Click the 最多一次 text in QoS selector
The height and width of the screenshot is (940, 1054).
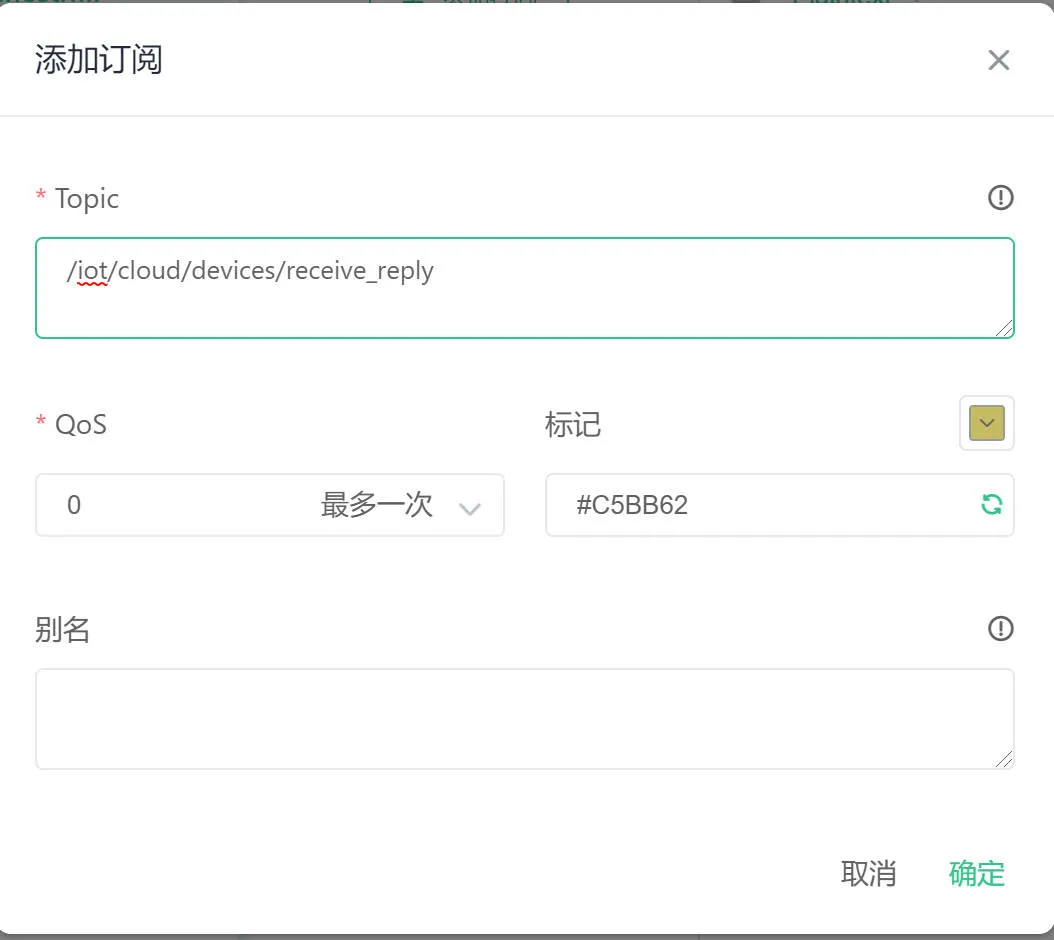coord(376,505)
